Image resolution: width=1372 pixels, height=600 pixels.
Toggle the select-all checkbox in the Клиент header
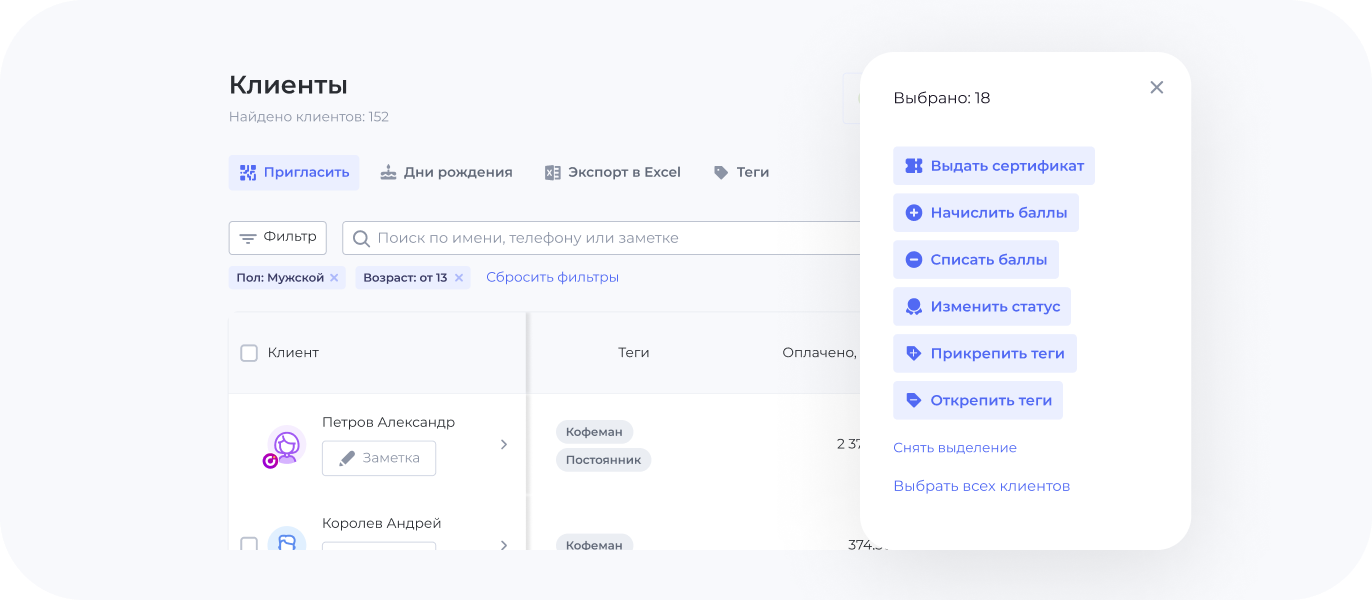249,352
